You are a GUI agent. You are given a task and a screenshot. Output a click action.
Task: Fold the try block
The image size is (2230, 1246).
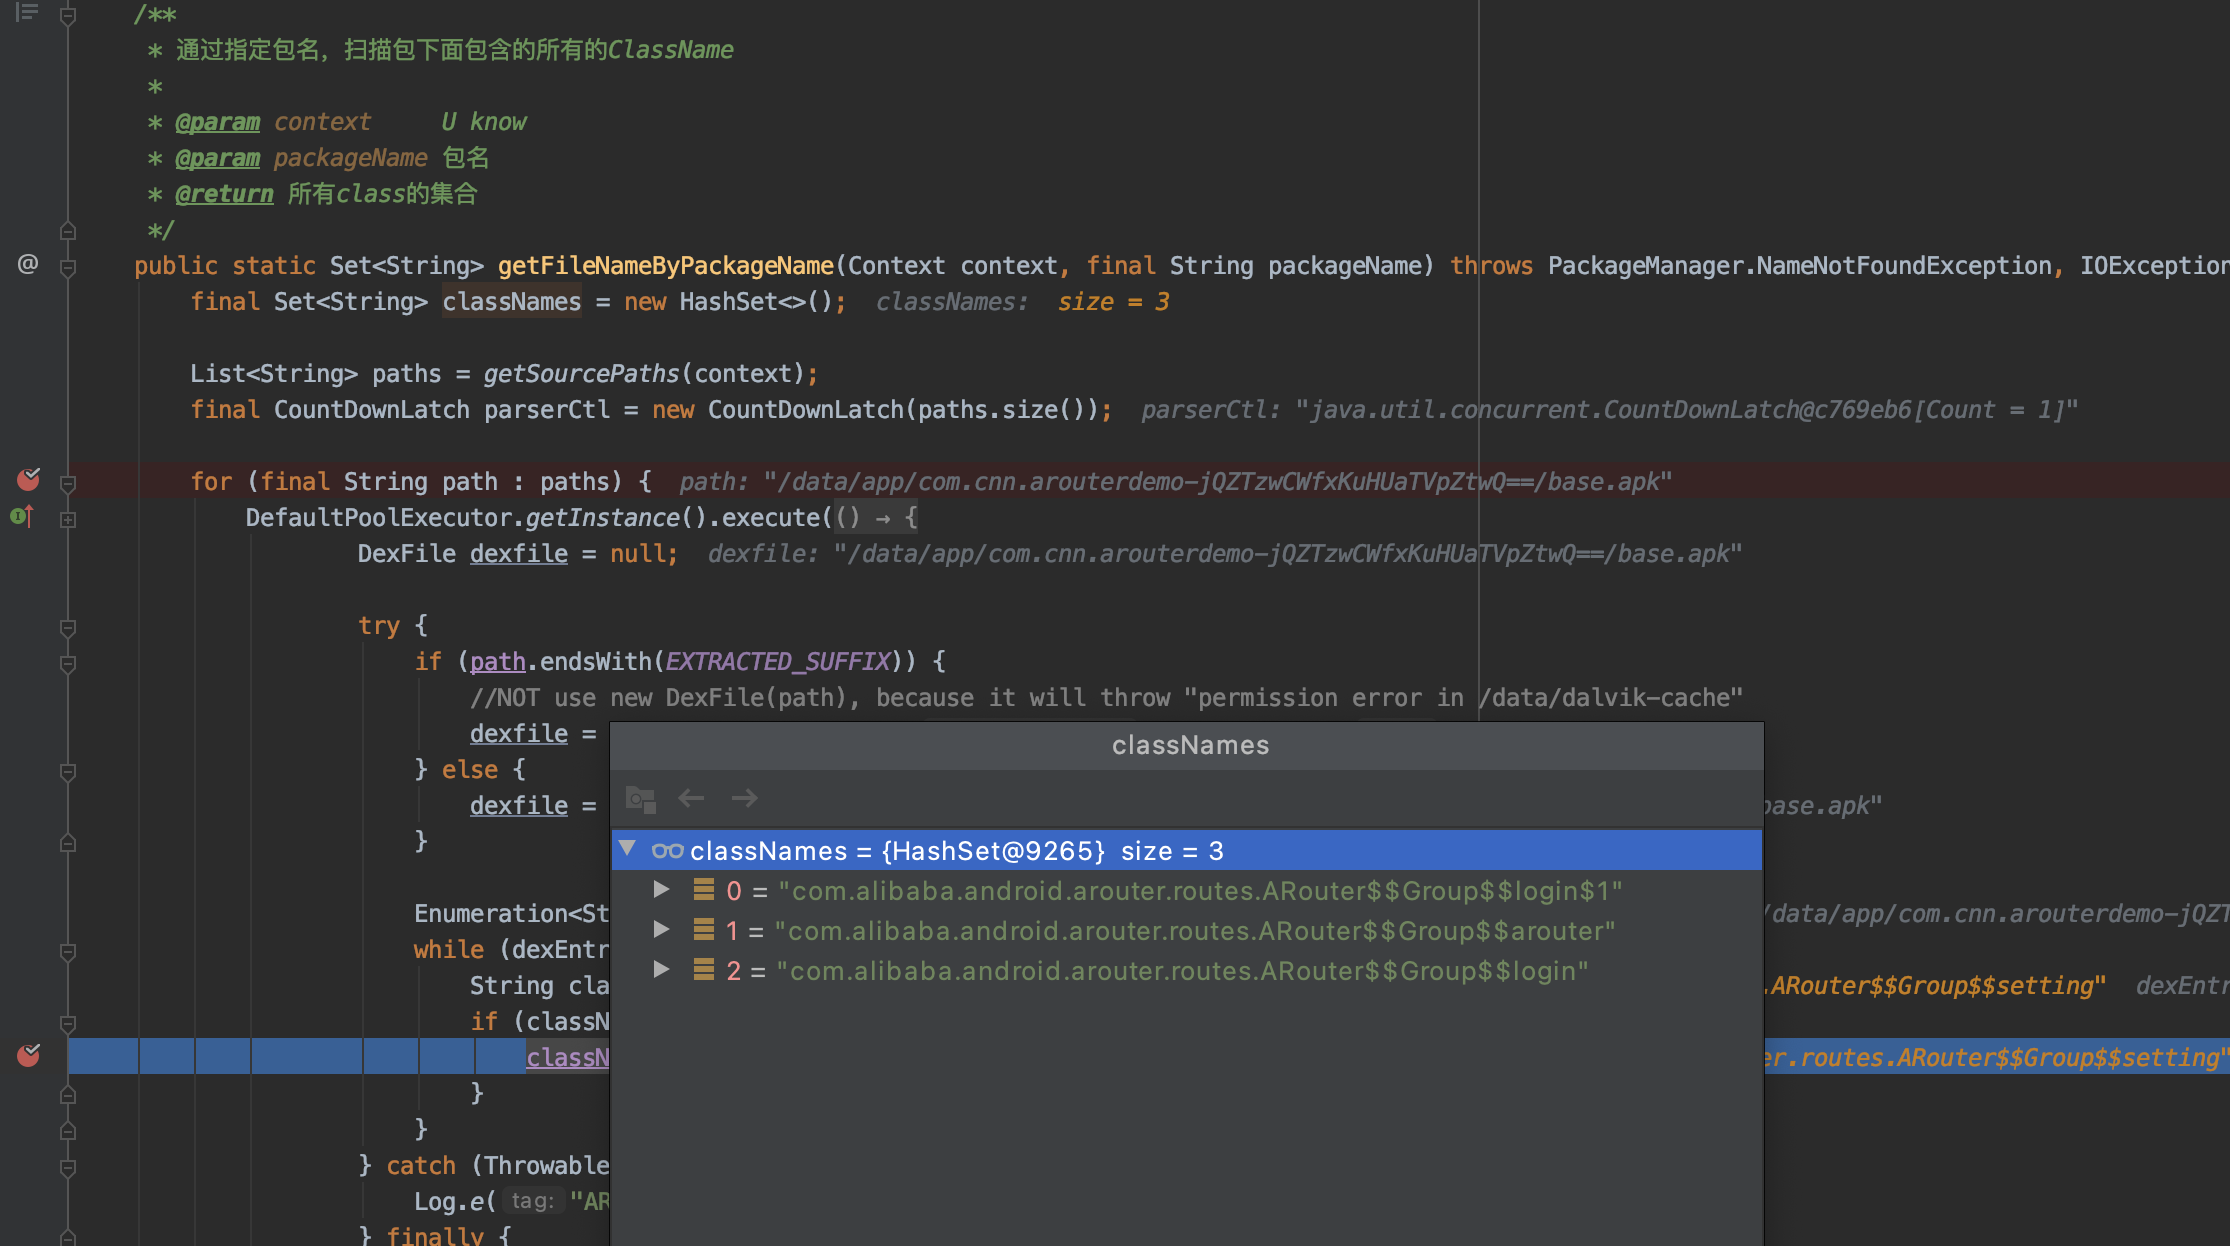[68, 628]
